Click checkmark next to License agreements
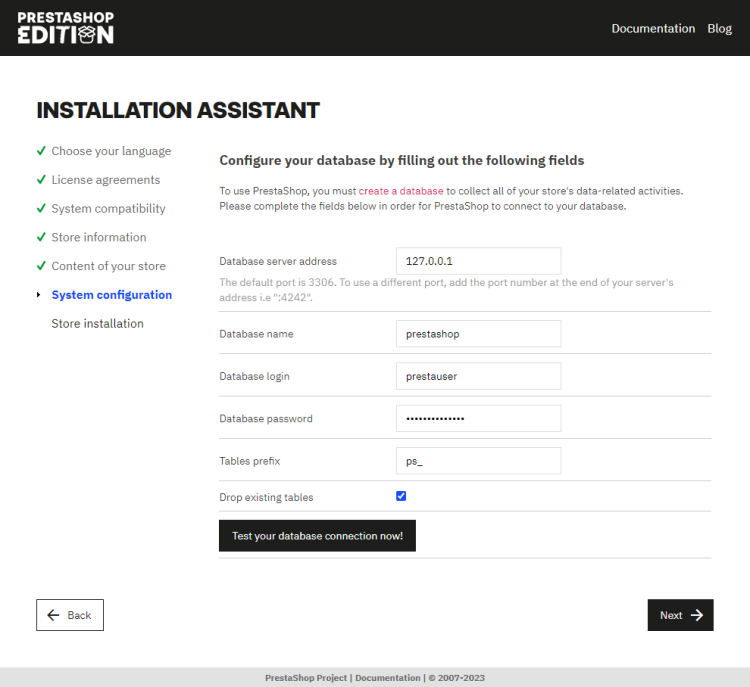The height and width of the screenshot is (687, 750). click(x=42, y=179)
